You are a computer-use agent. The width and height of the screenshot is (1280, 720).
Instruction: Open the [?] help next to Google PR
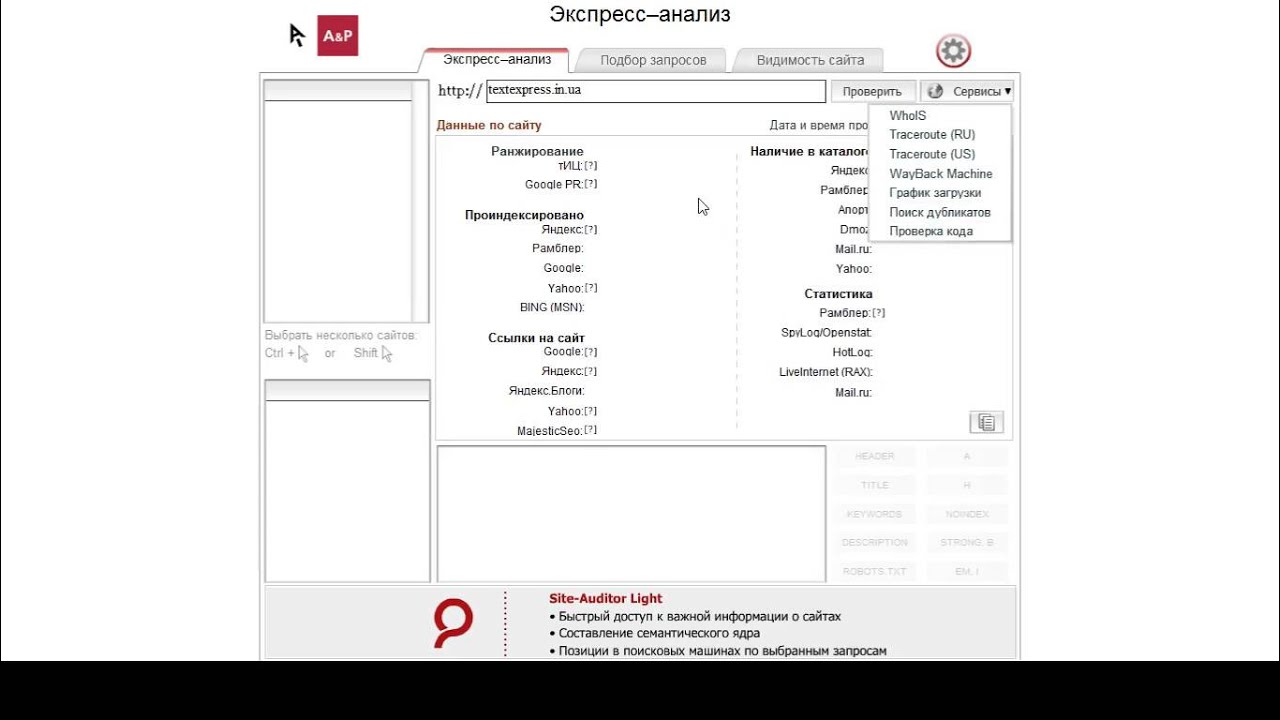[x=591, y=184]
